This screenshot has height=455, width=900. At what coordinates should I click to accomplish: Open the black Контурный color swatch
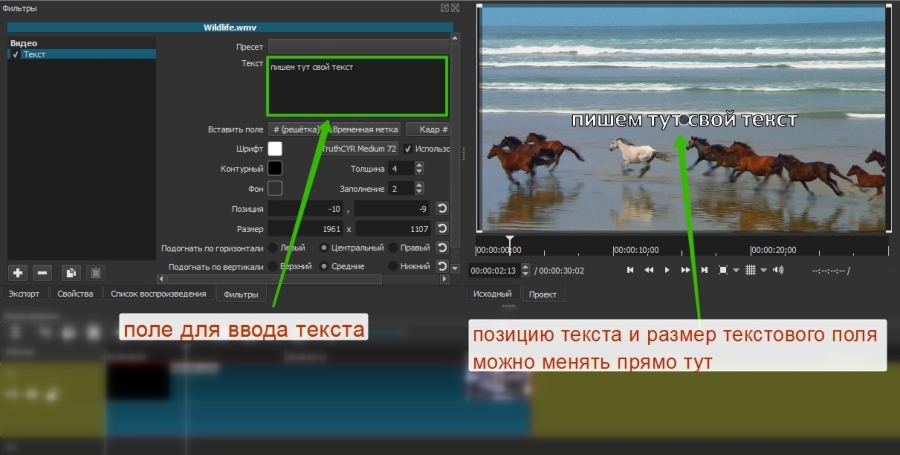[x=275, y=168]
